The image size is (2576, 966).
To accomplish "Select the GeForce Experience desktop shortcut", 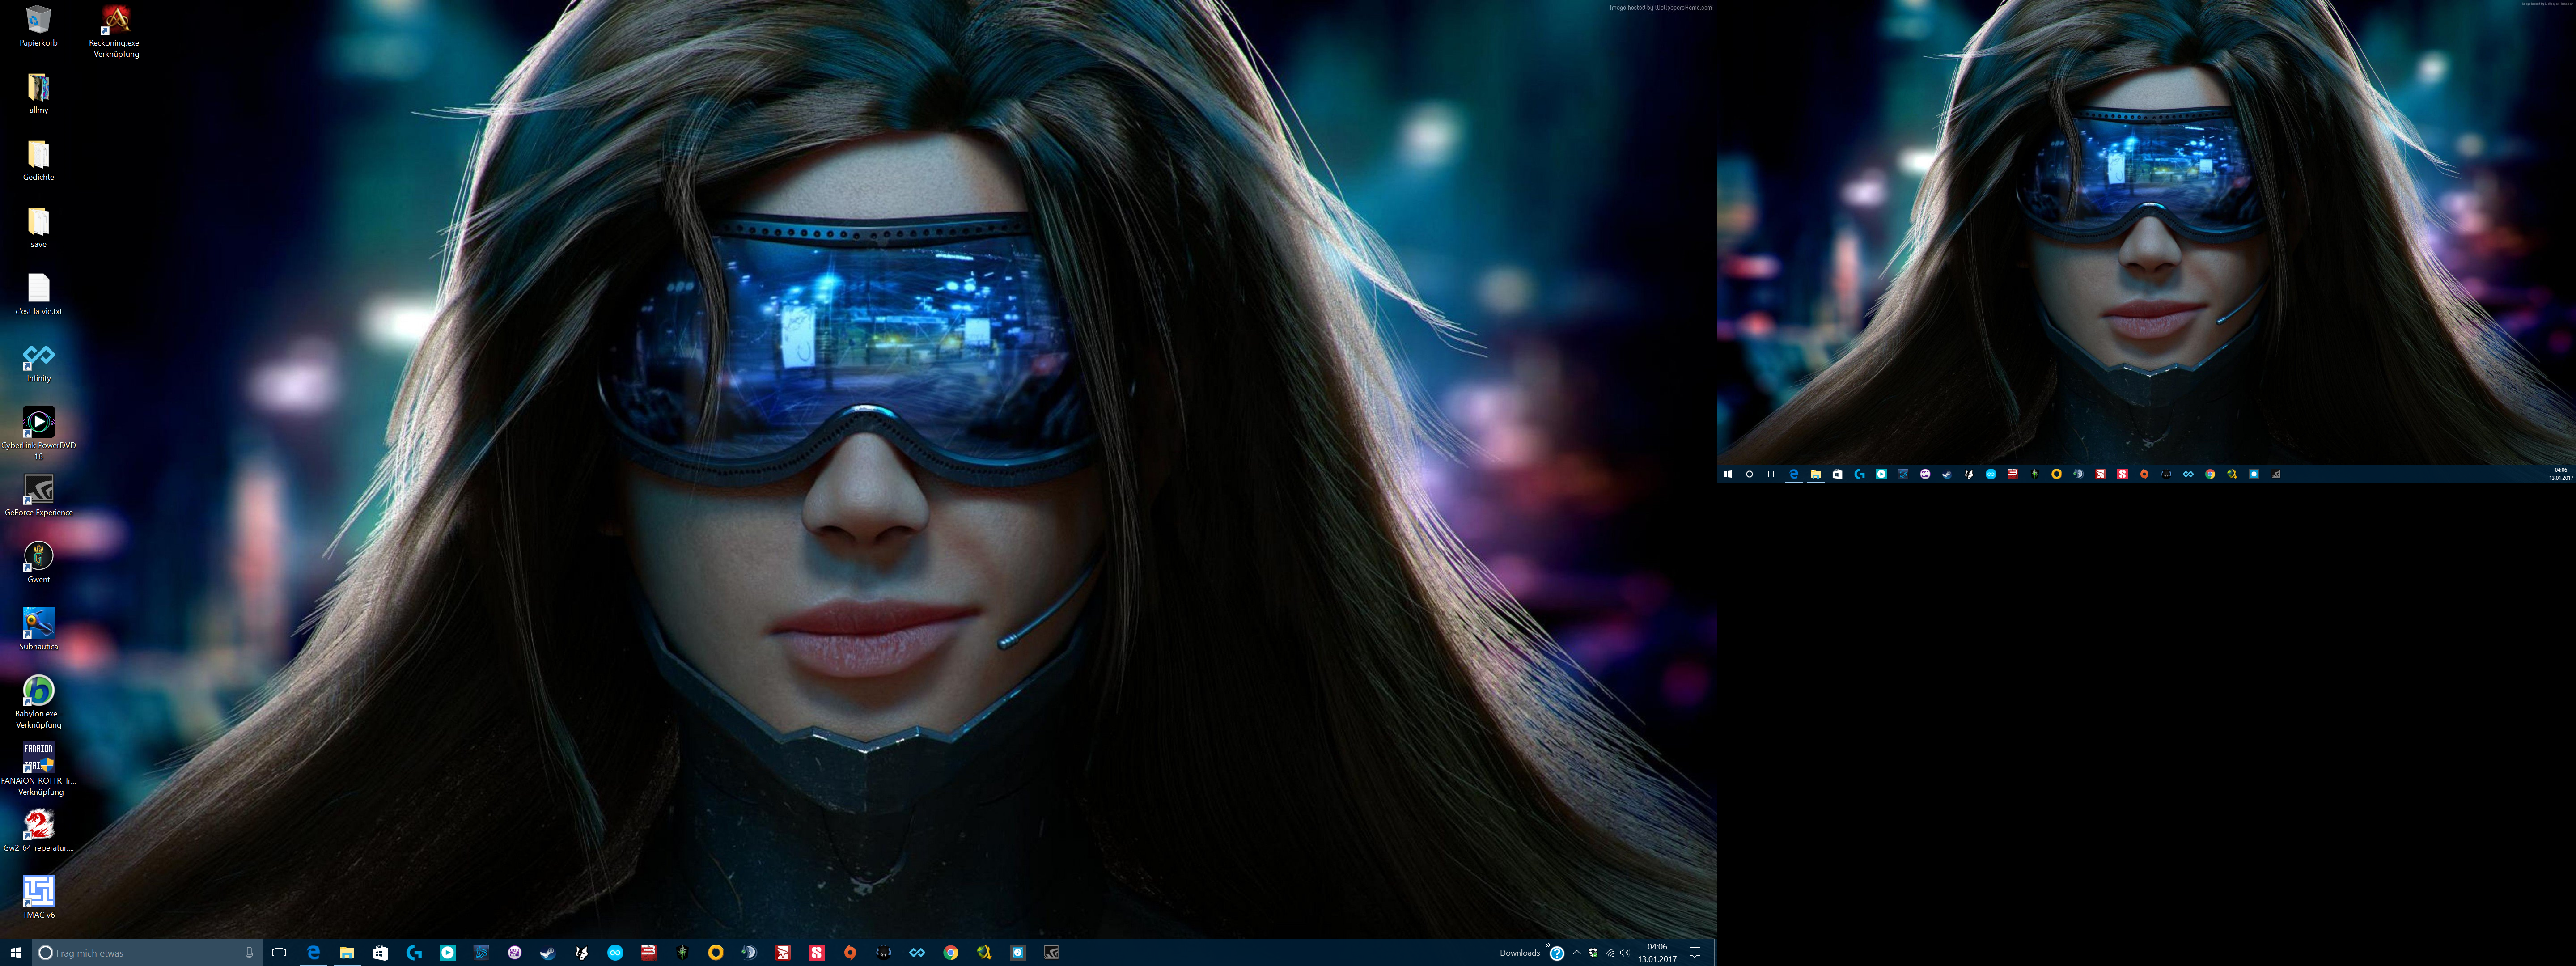I will [38, 494].
